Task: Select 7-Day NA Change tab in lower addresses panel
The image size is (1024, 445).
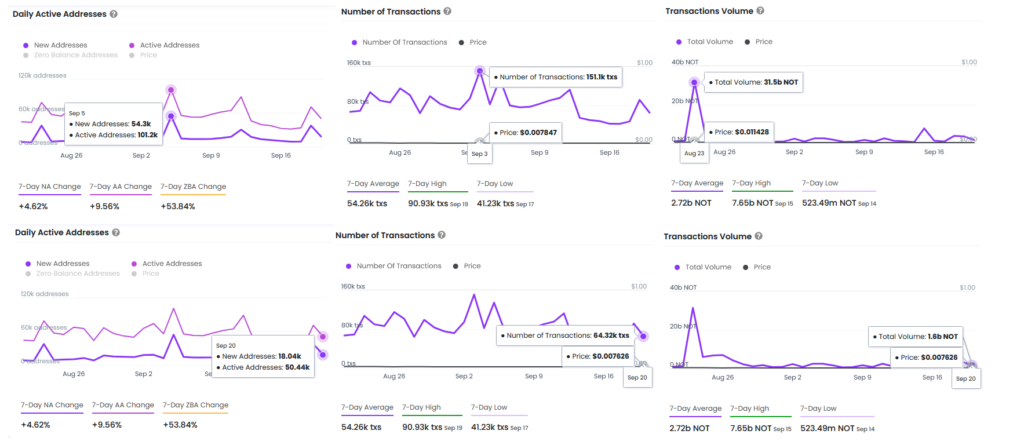Action: coord(52,406)
